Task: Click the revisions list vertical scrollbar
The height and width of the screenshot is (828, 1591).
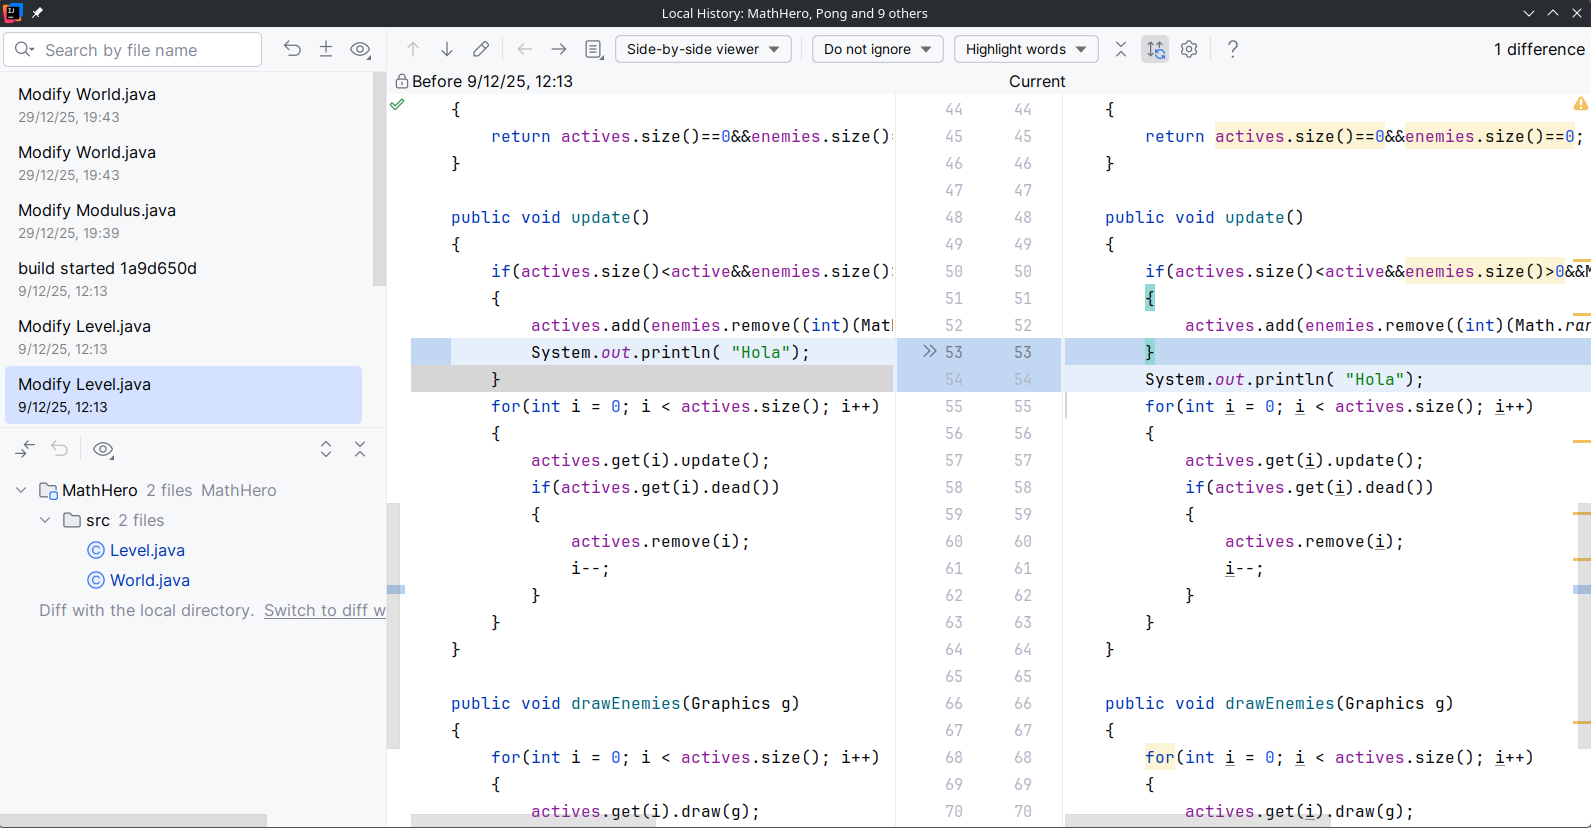Action: click(379, 179)
